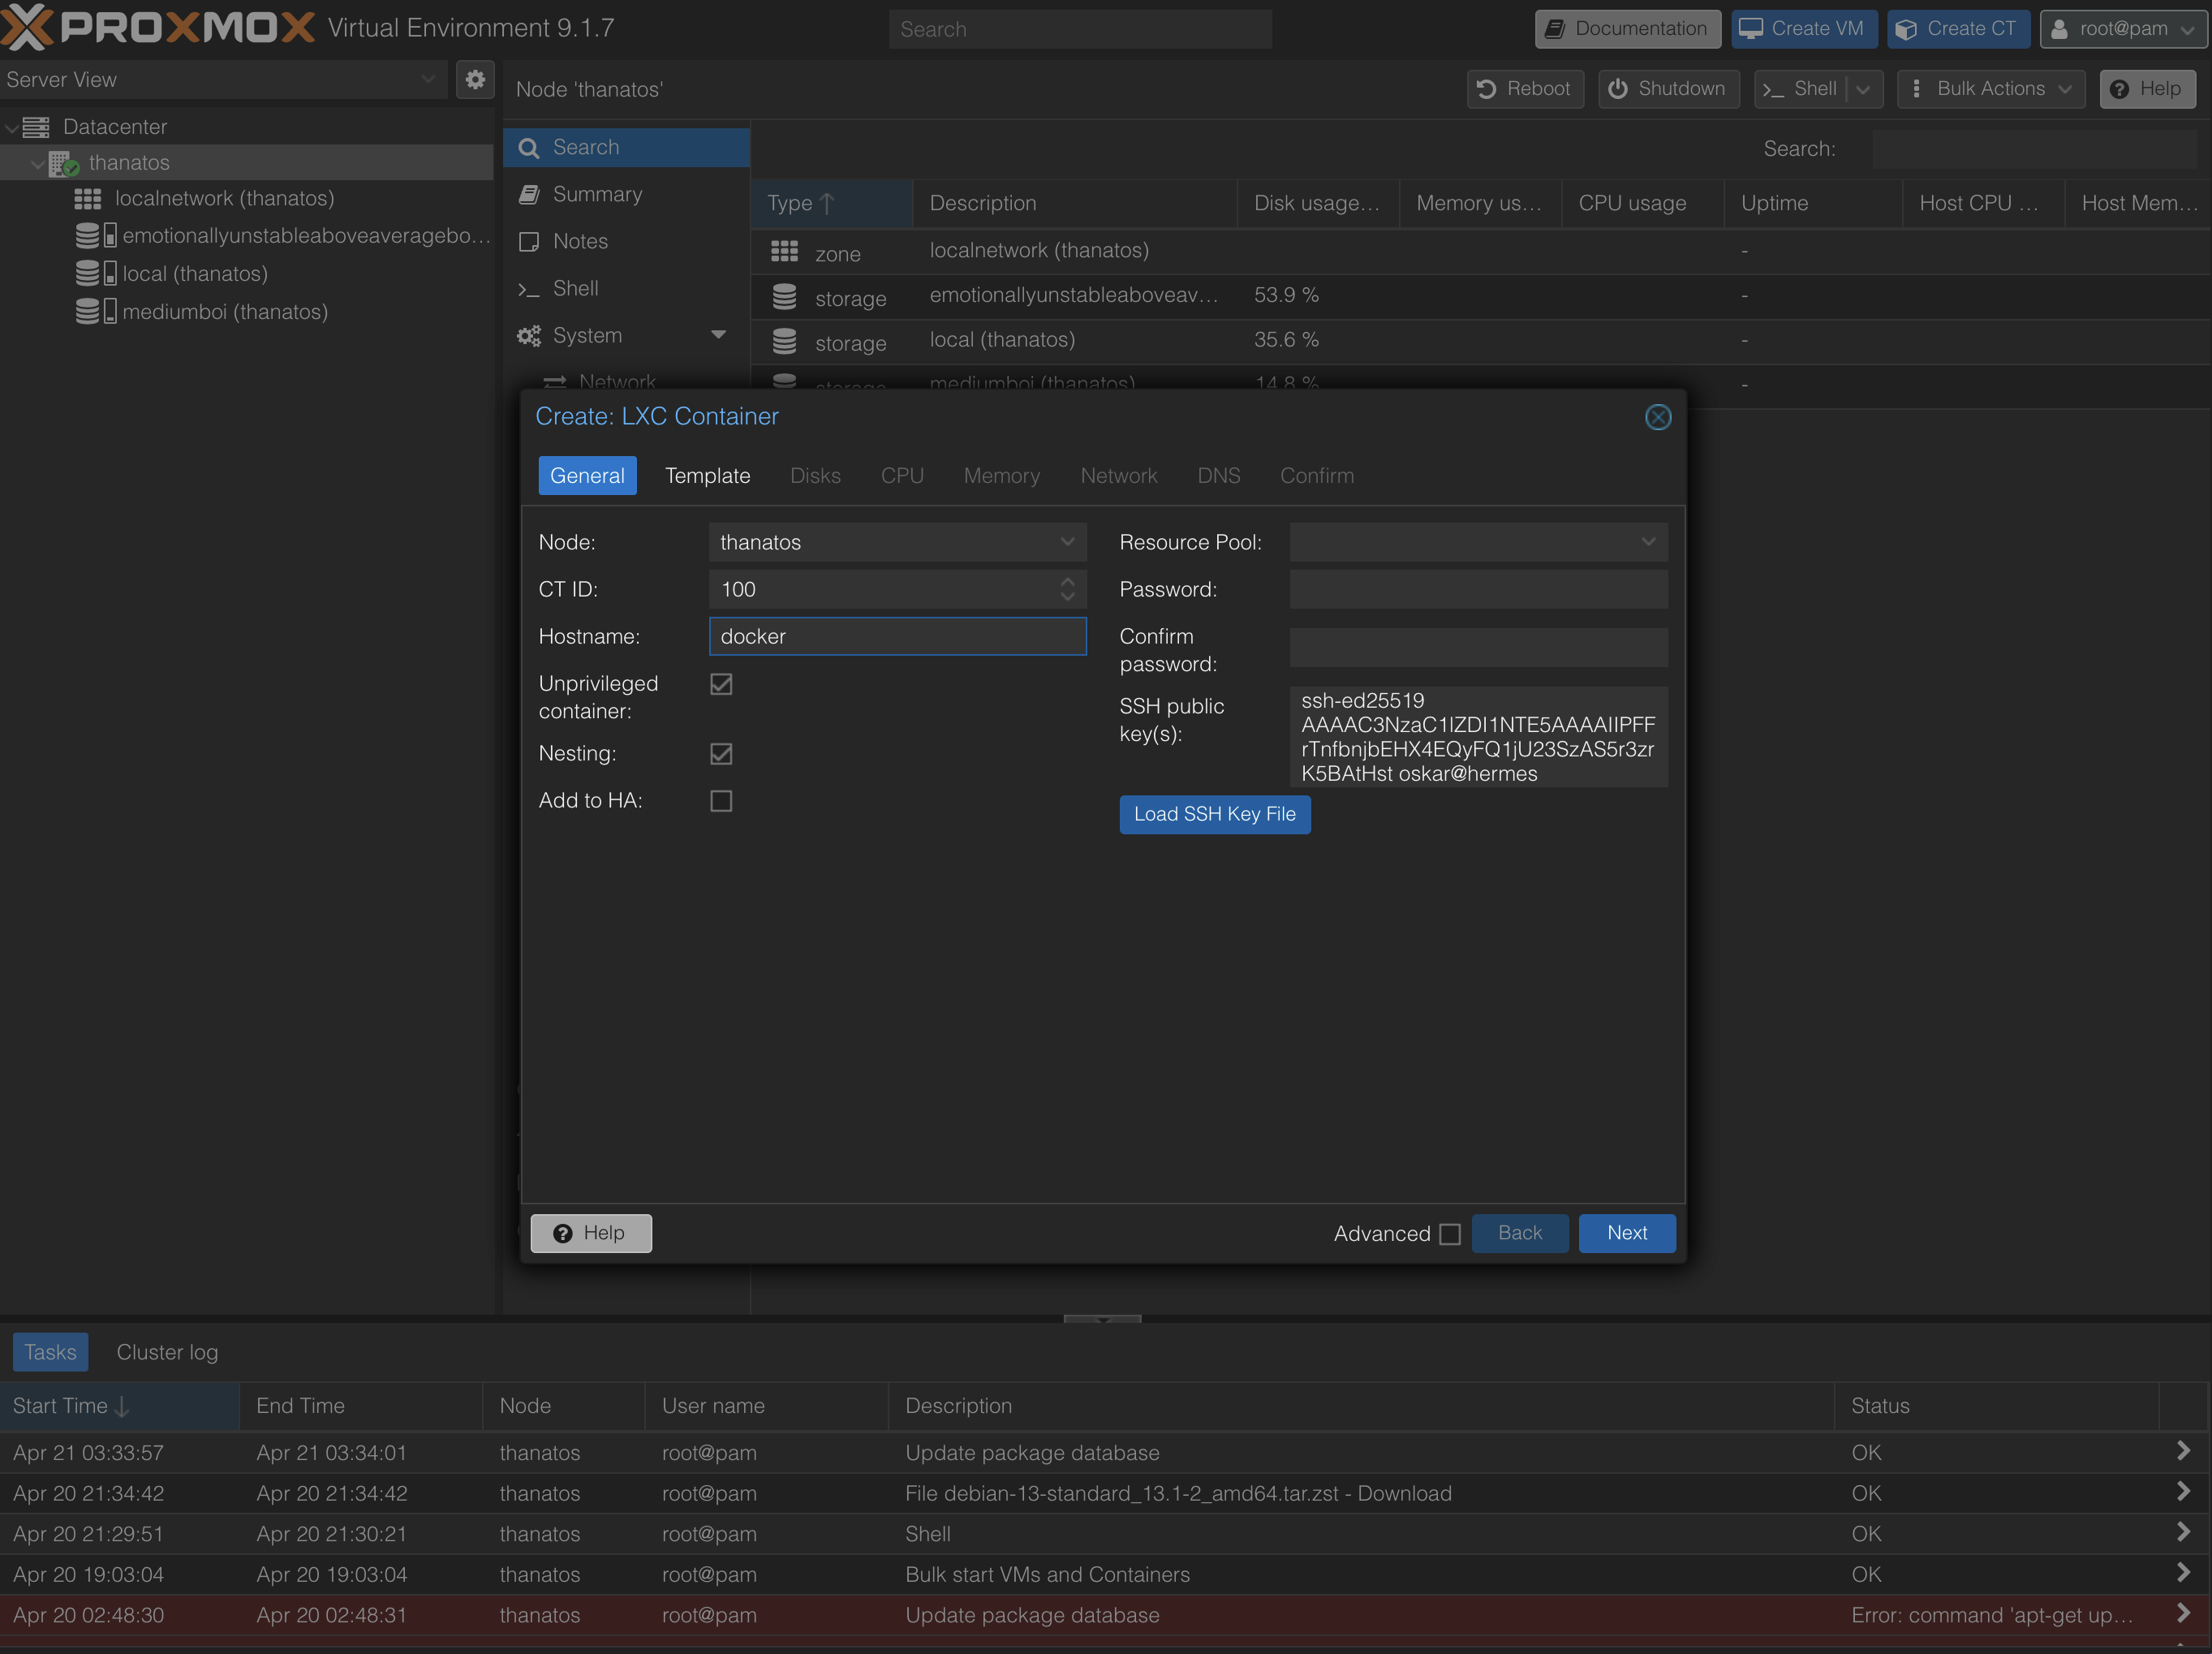The width and height of the screenshot is (2212, 1654).
Task: Increment the CT ID stepper
Action: 1067,581
